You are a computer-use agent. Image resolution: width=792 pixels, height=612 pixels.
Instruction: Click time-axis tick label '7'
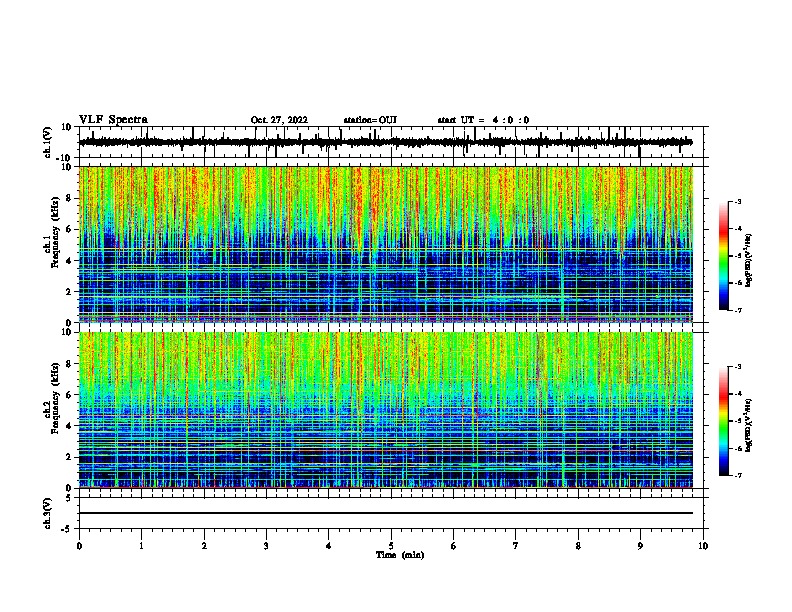pyautogui.click(x=516, y=546)
